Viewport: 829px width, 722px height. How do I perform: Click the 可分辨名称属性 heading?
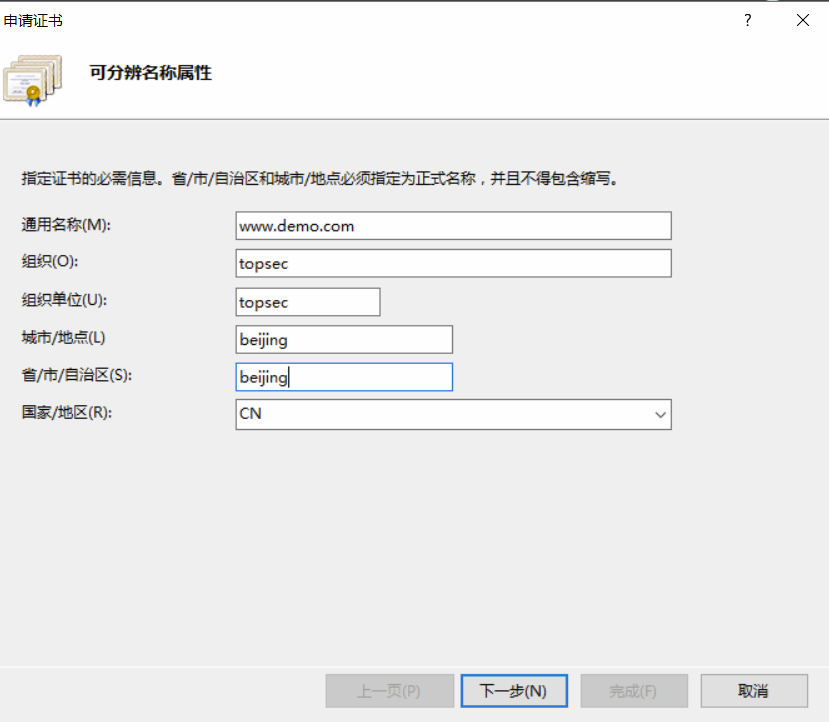point(151,72)
